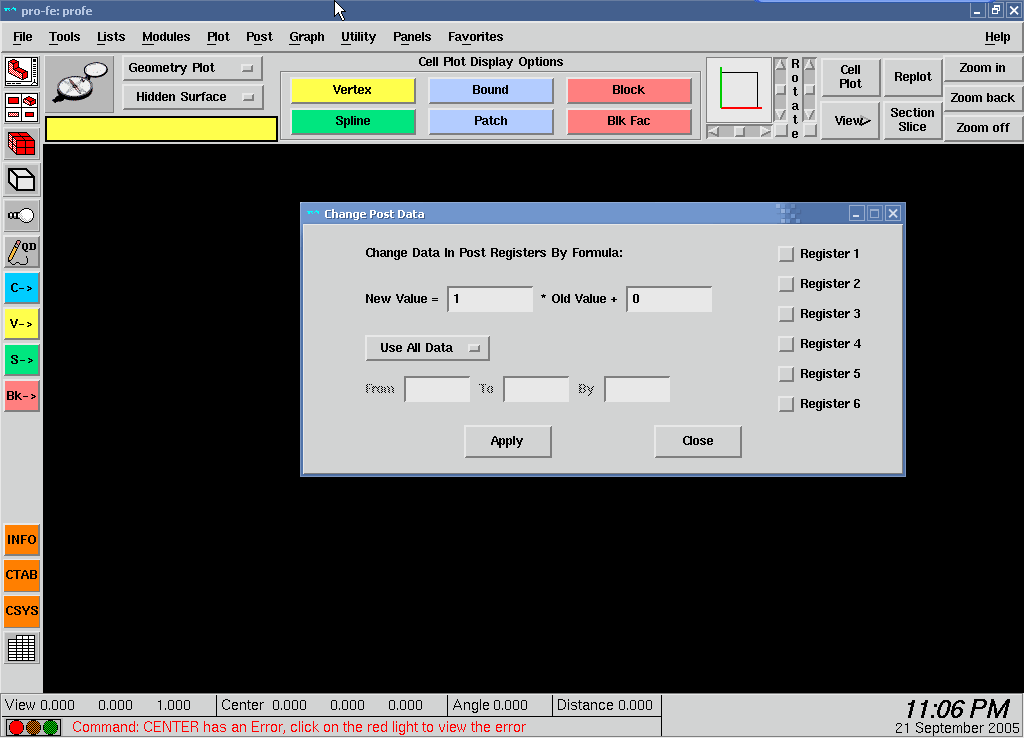Image resolution: width=1024 pixels, height=738 pixels.
Task: Check the Register 6 checkbox
Action: pyautogui.click(x=786, y=404)
